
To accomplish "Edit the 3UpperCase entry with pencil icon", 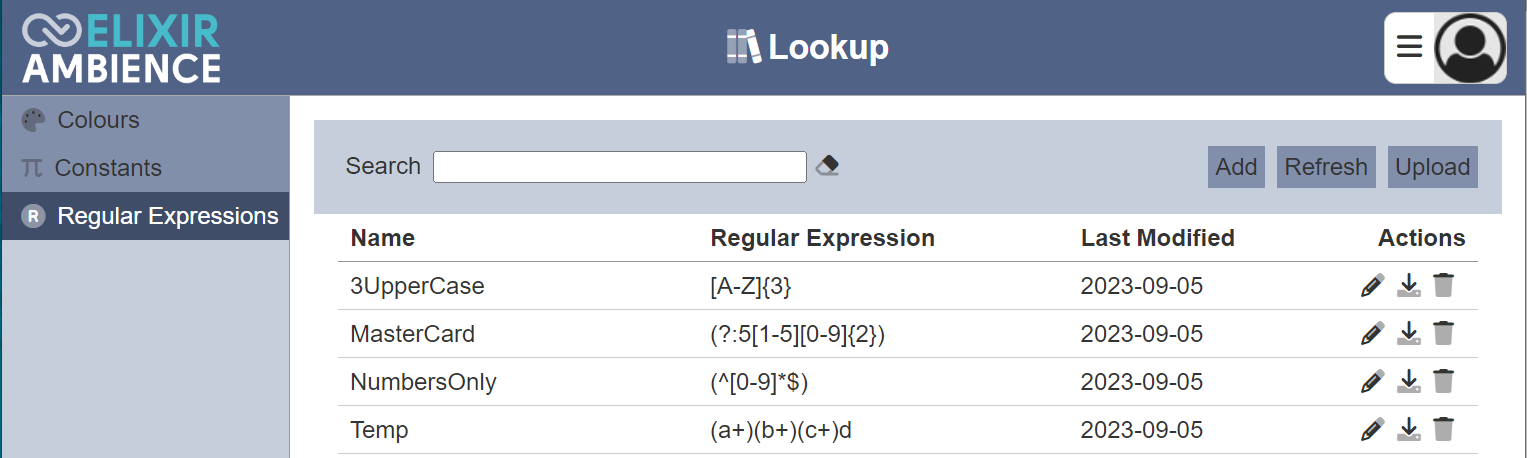I will (x=1373, y=286).
